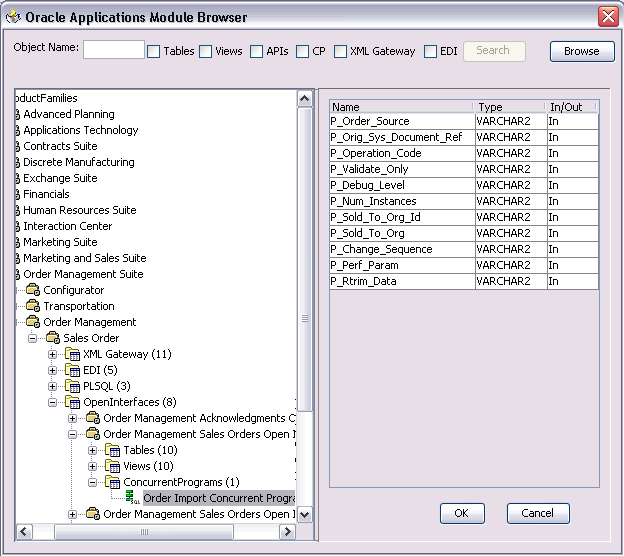Collapse the OpenInterfaces (8) node
The image size is (624, 556).
coord(52,402)
